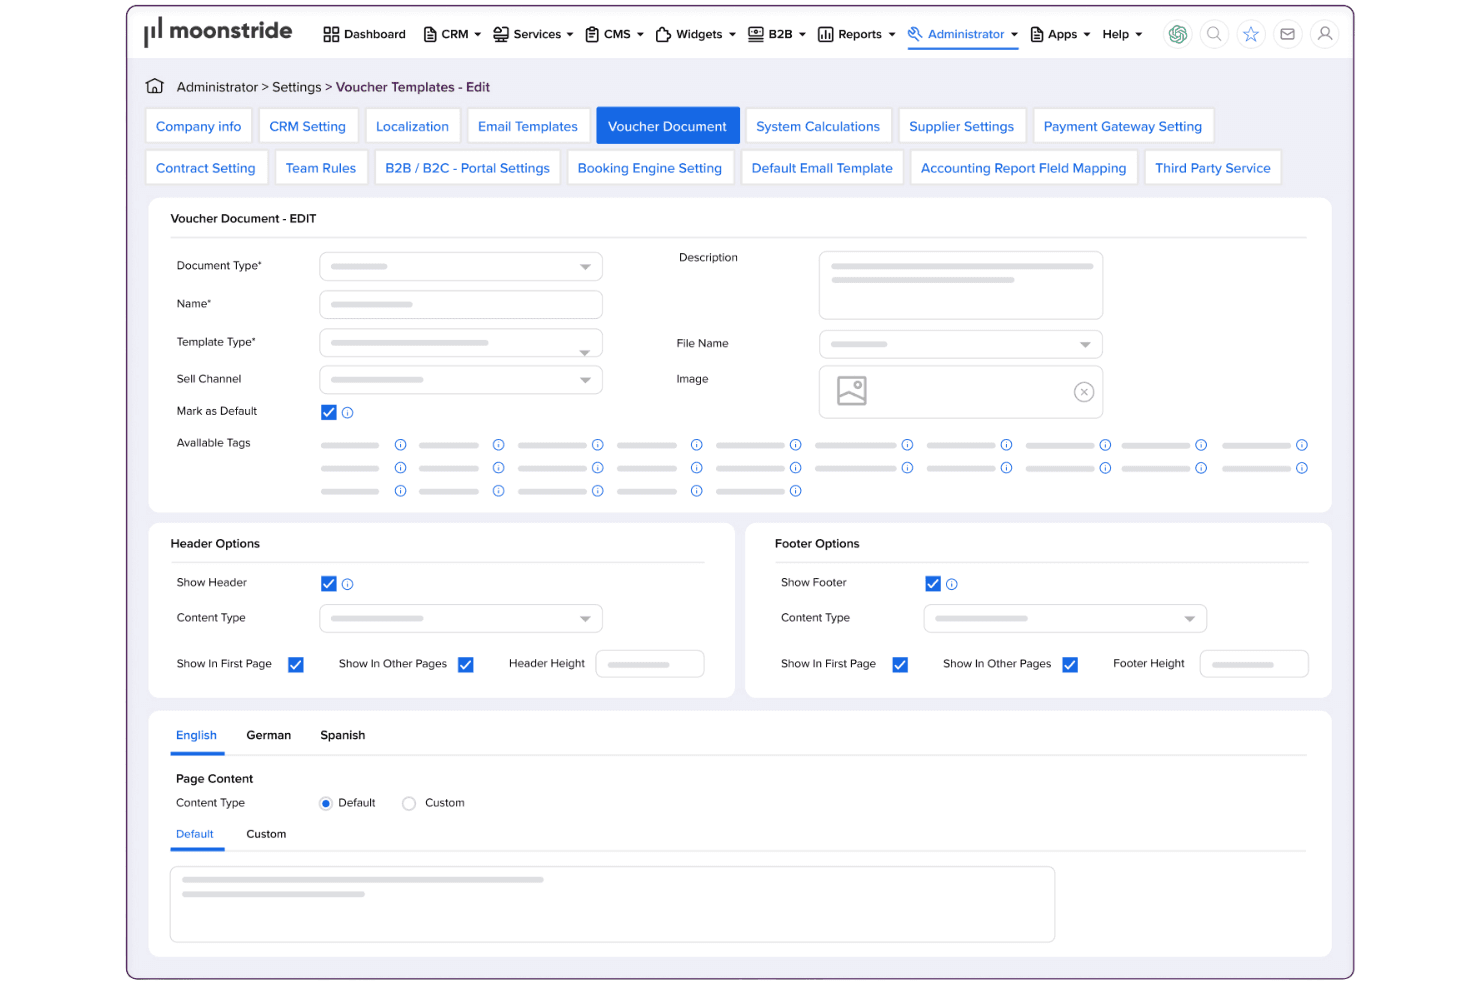Open the Document Type dropdown

point(461,267)
